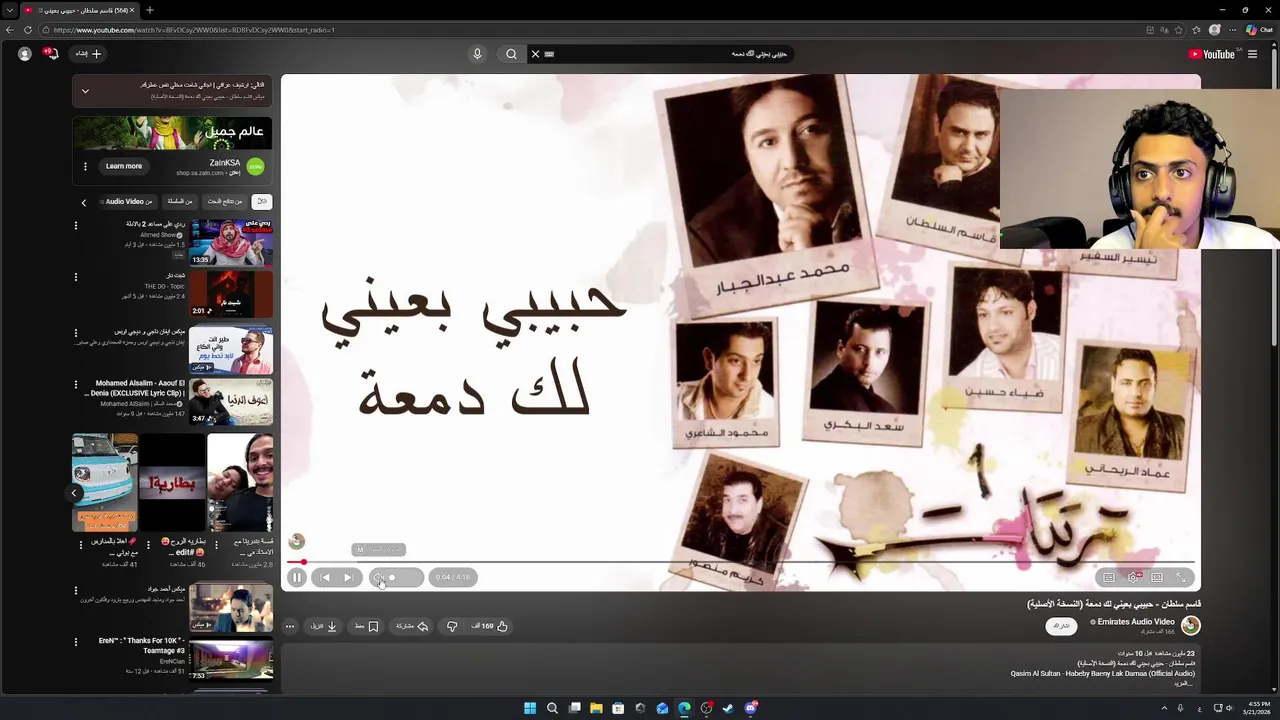Open the EreN 'Thanks For 10K' Teamtage video

pyautogui.click(x=231, y=661)
